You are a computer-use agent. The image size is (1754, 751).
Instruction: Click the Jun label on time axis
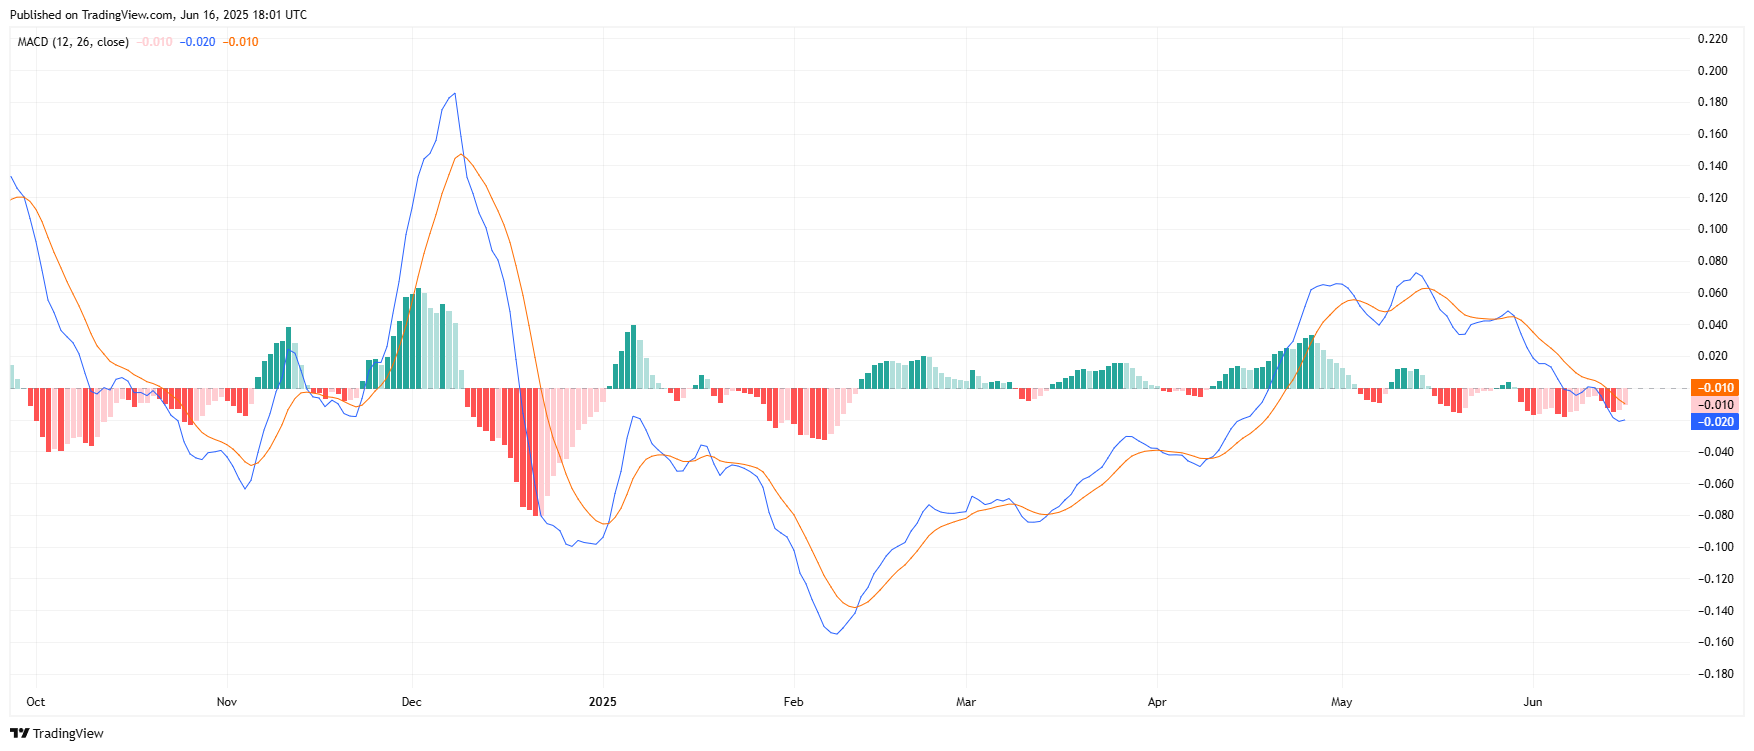point(1533,702)
